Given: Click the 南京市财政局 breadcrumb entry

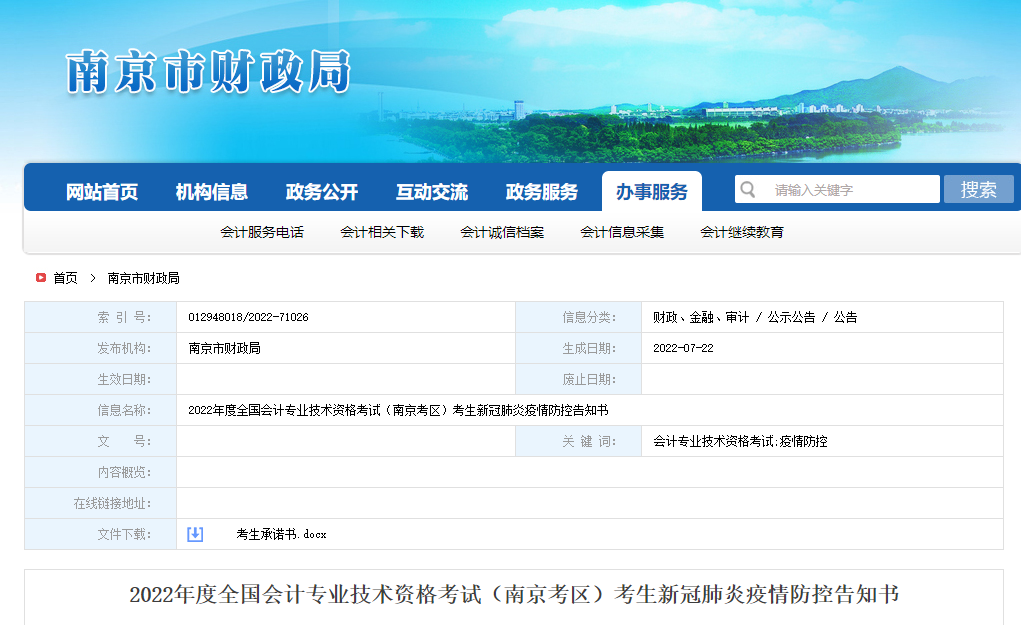Looking at the screenshot, I should click(143, 278).
